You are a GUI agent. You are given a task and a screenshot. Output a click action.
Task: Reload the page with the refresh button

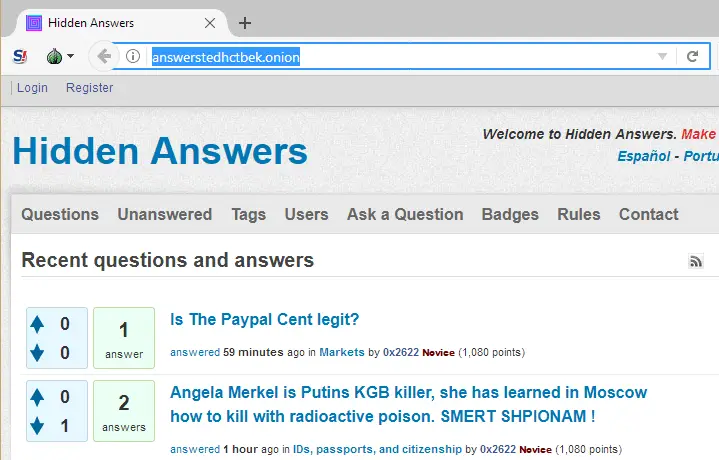point(692,57)
